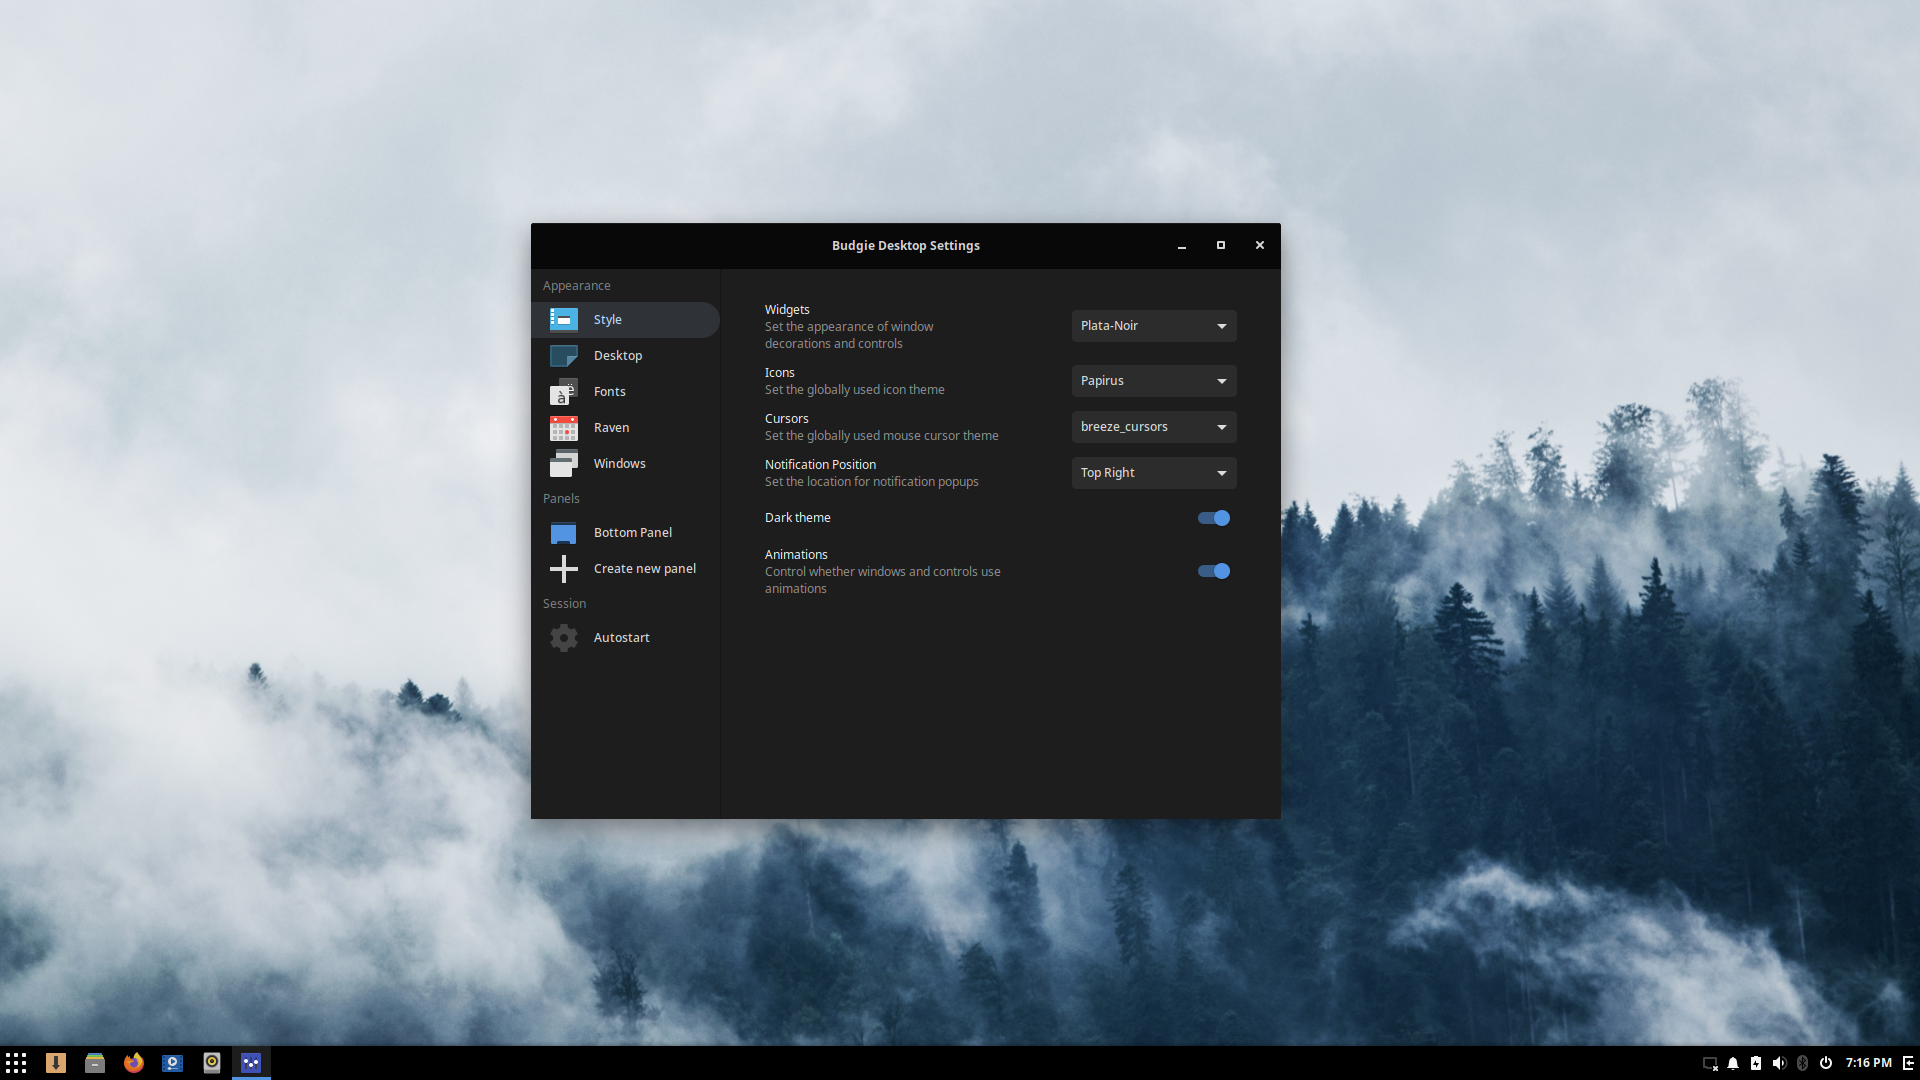Close the Budgie Desktop Settings window
This screenshot has width=1920, height=1080.
[1260, 246]
